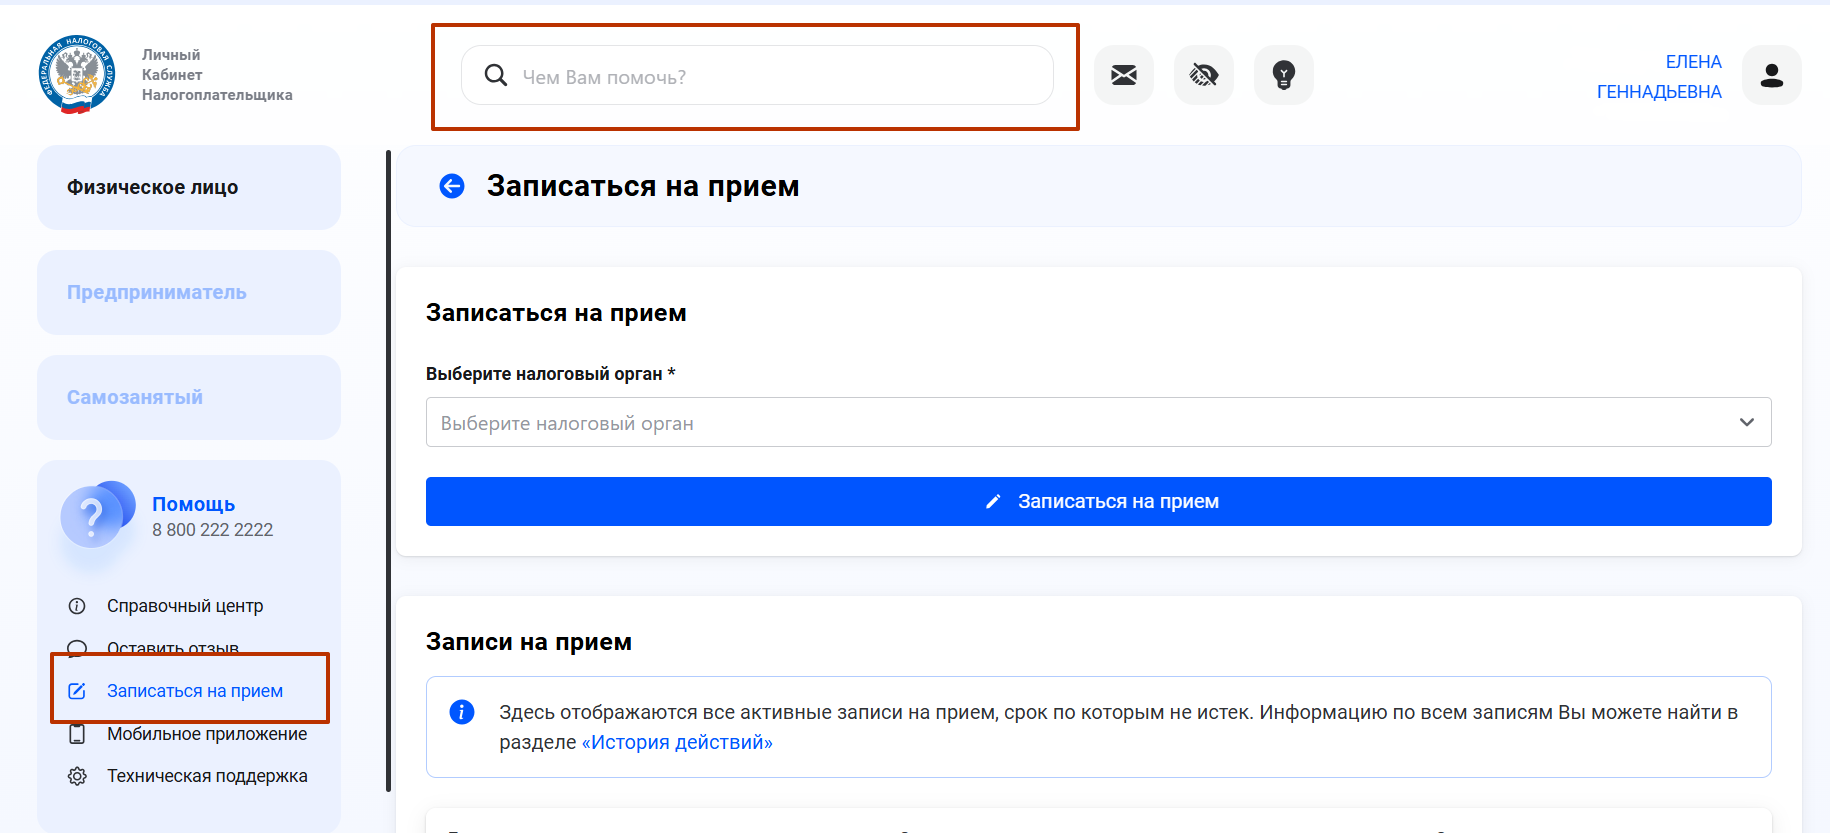Viewport: 1830px width, 833px height.
Task: Click the user name 'ЕЛЕНА ГЕННАДЬЕВНА'
Action: point(1659,77)
